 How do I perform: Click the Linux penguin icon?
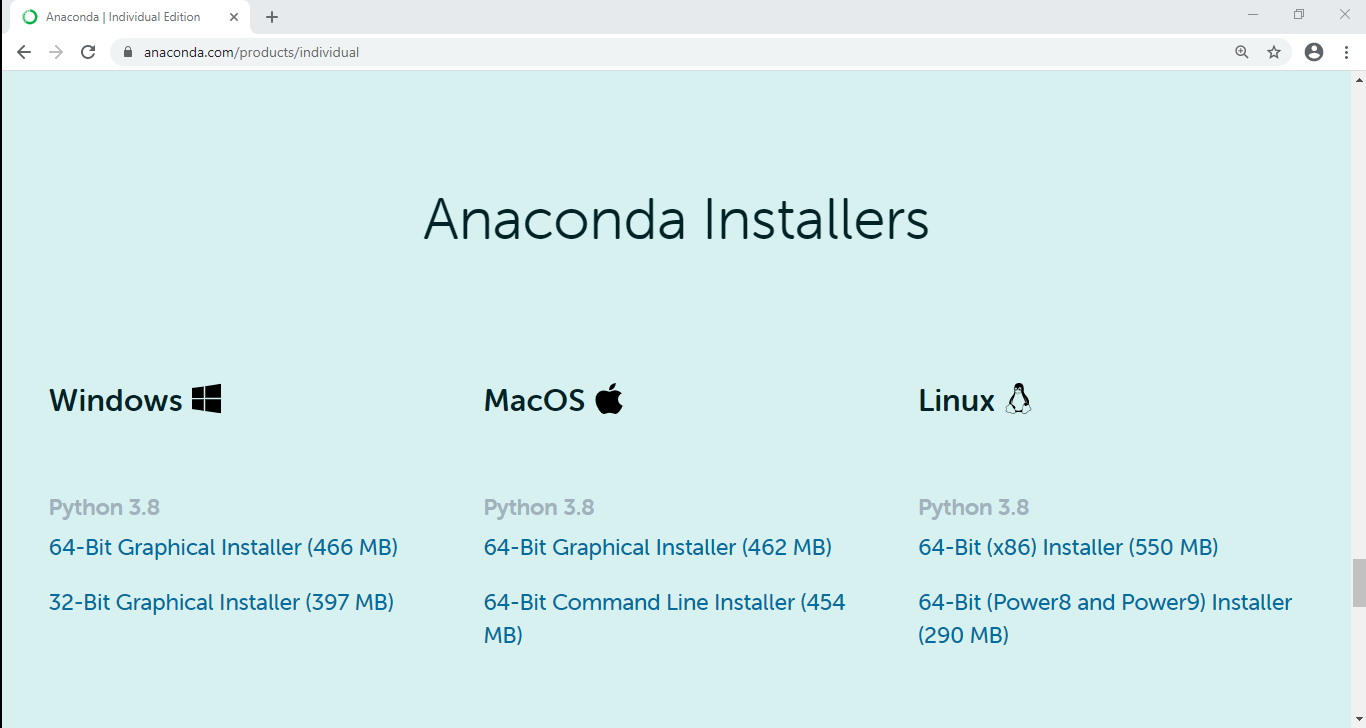pyautogui.click(x=1018, y=399)
